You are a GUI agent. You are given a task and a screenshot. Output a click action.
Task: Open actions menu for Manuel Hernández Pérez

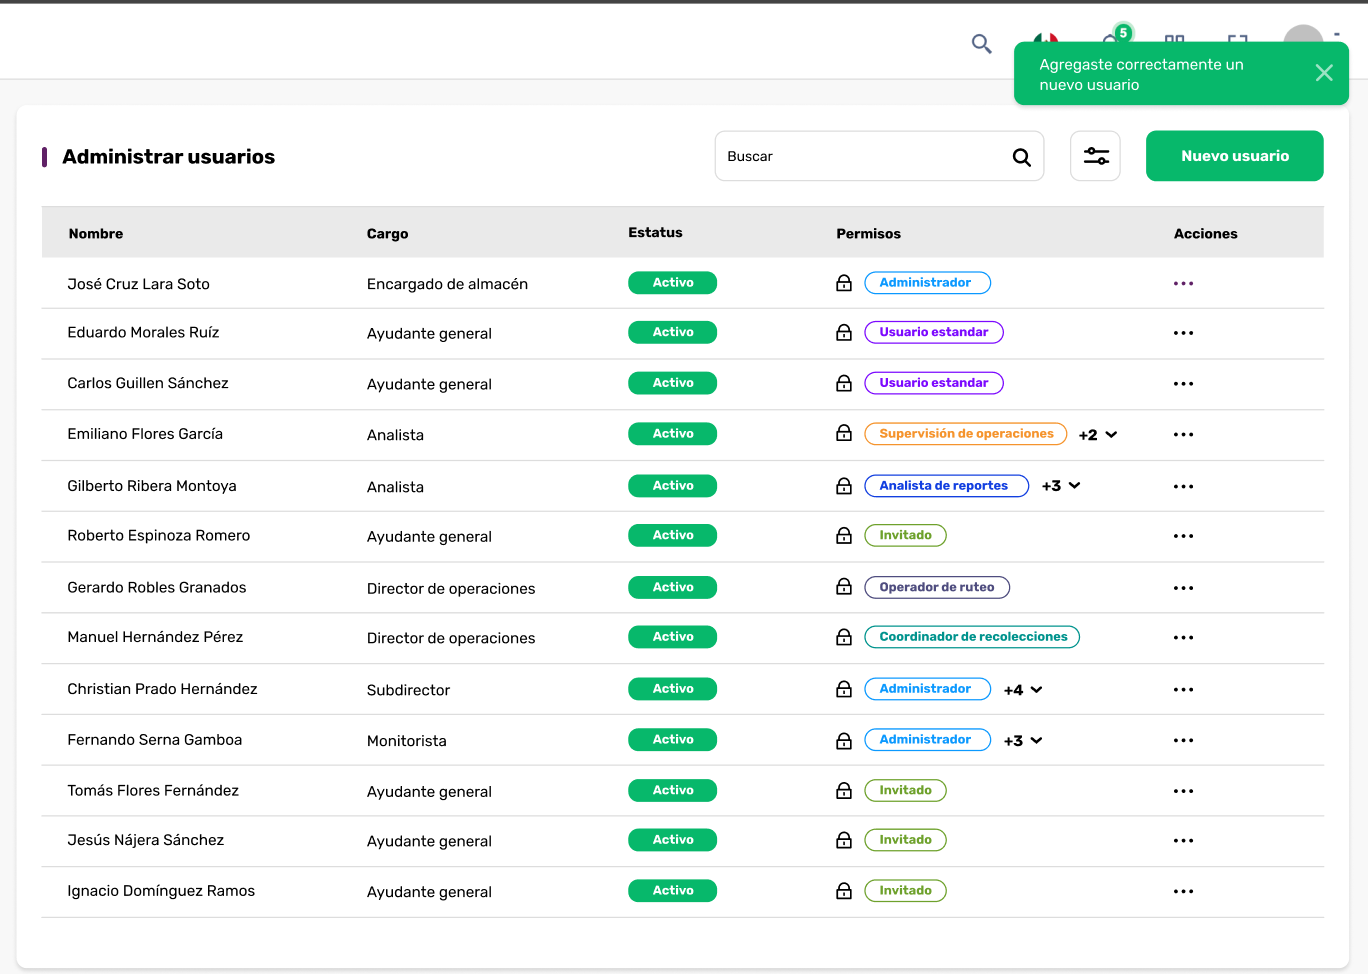(x=1184, y=638)
